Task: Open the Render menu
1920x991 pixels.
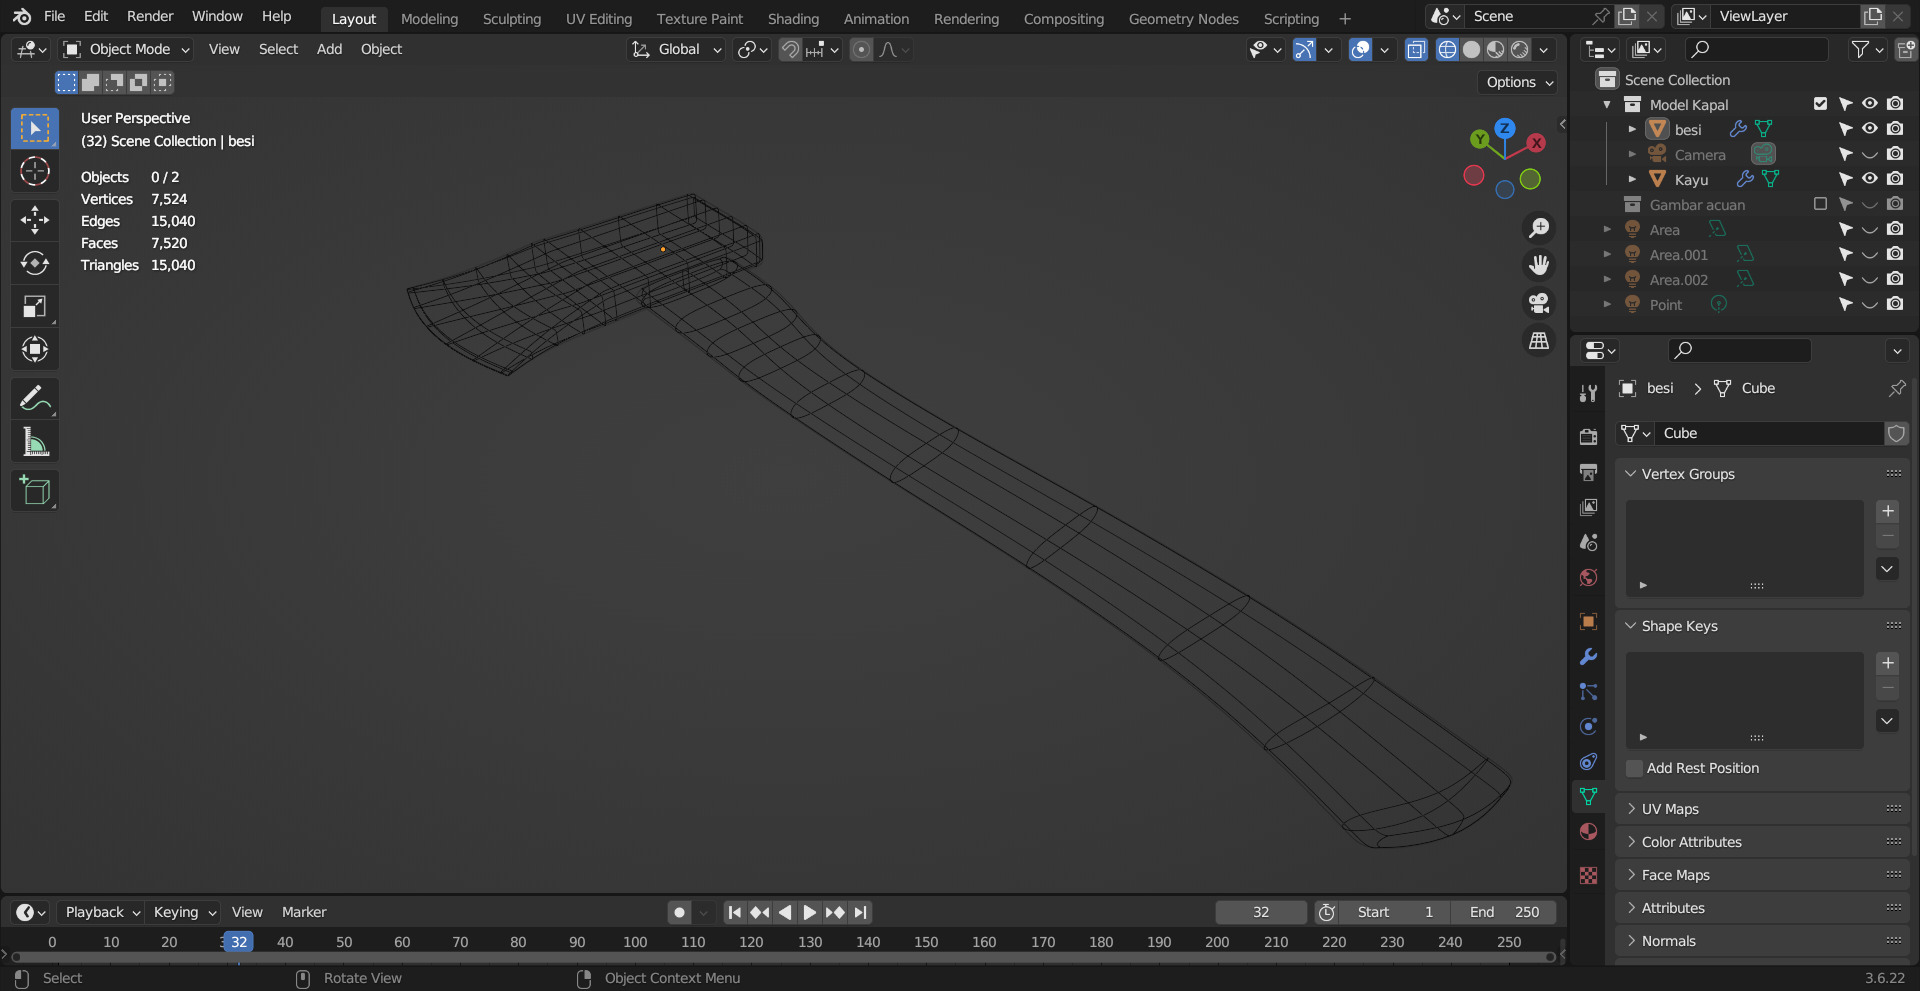Action: [x=150, y=16]
